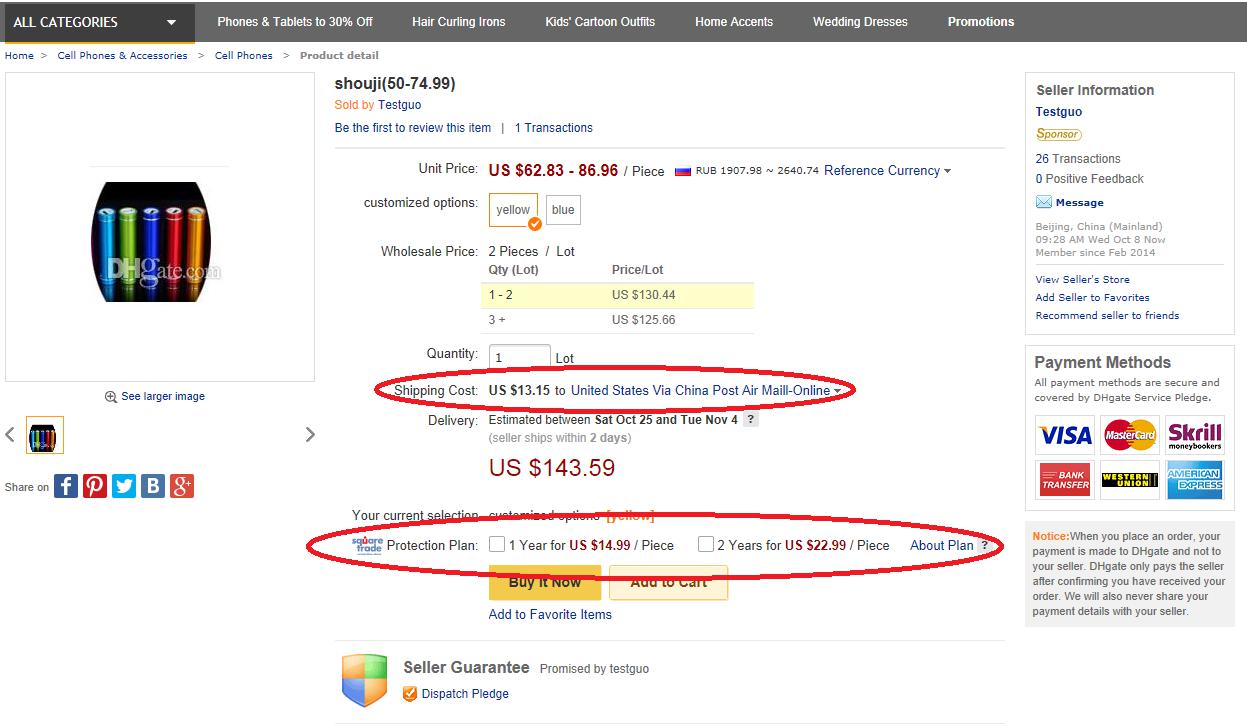This screenshot has width=1247, height=727.
Task: Share product on Google Plus icon
Action: [182, 486]
